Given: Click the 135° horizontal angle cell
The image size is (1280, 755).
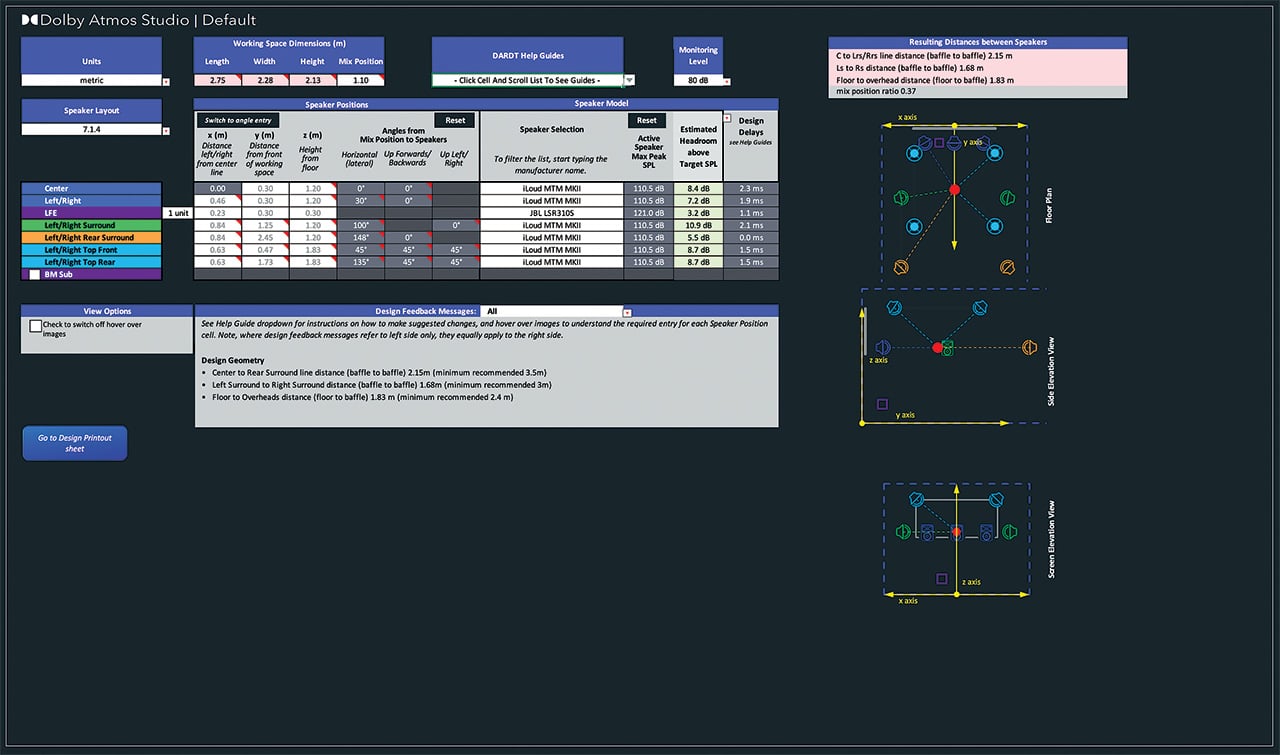Looking at the screenshot, I should [360, 261].
